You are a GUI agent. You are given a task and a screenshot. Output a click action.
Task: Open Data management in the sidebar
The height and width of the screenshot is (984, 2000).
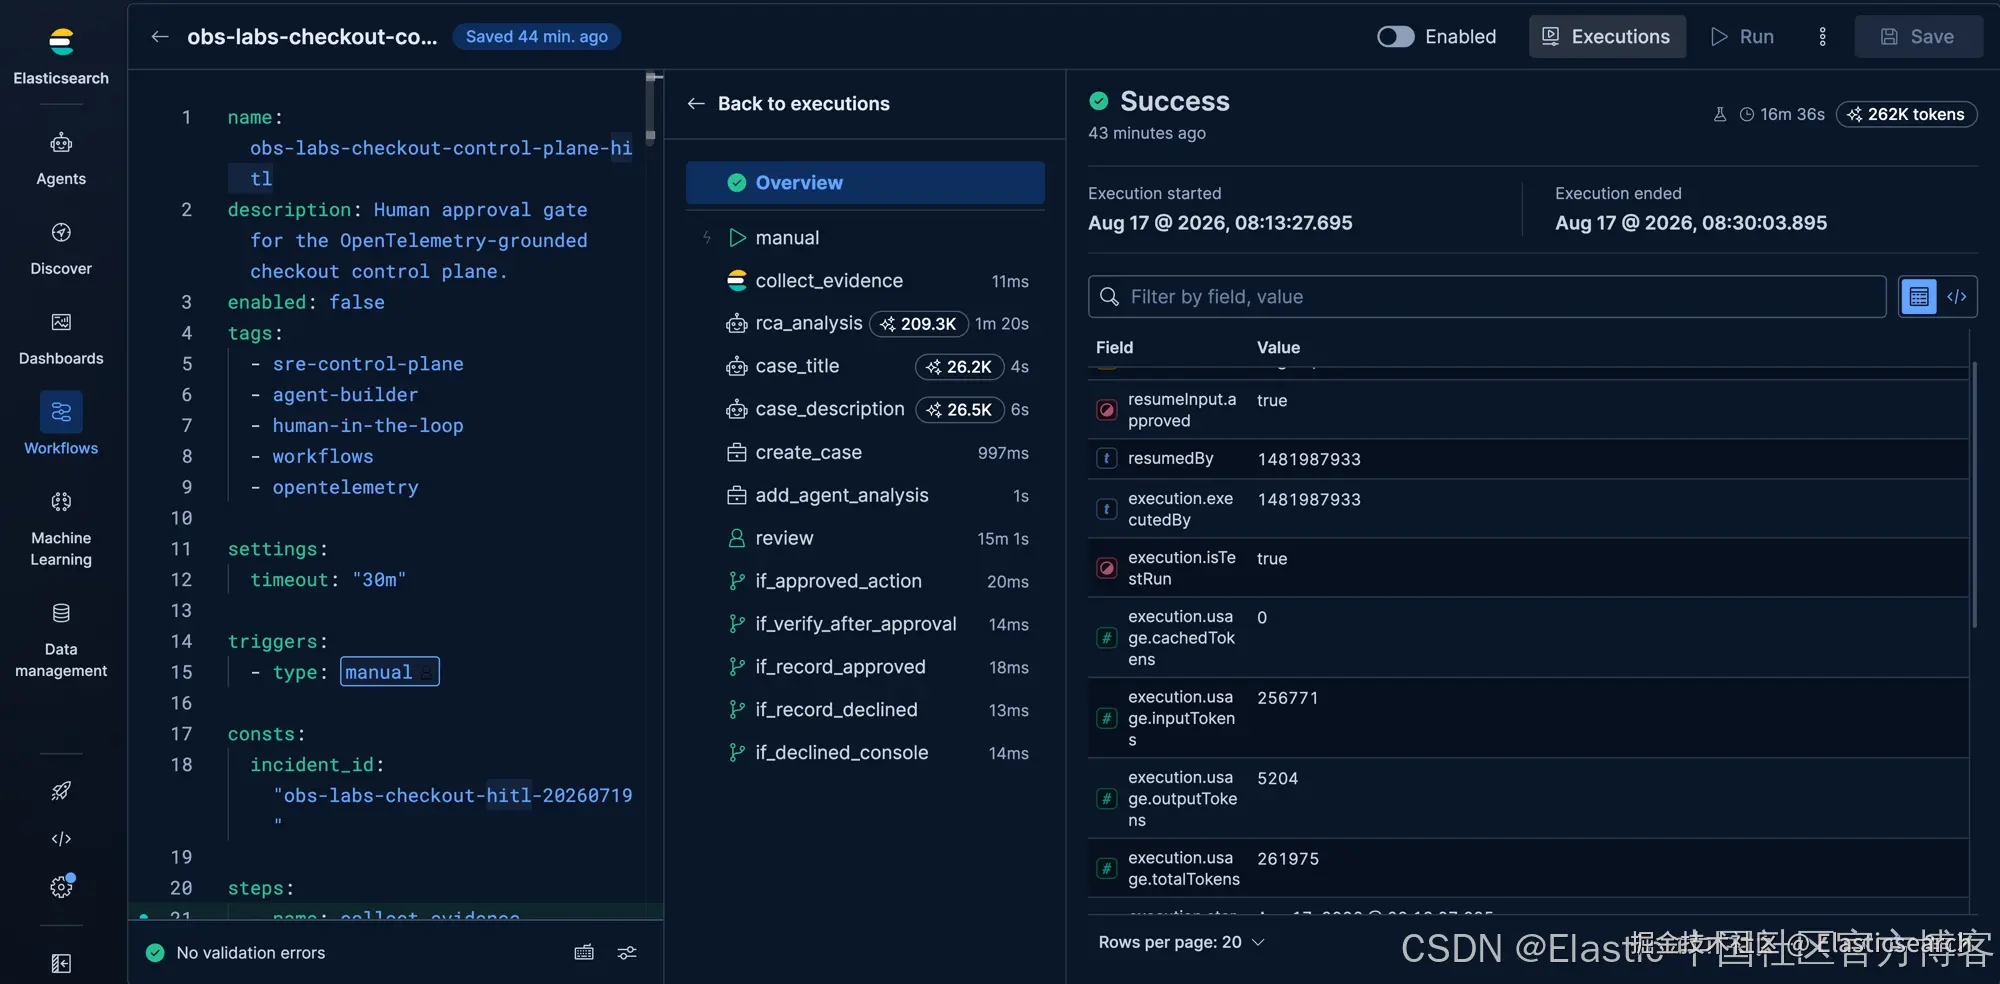[61, 640]
